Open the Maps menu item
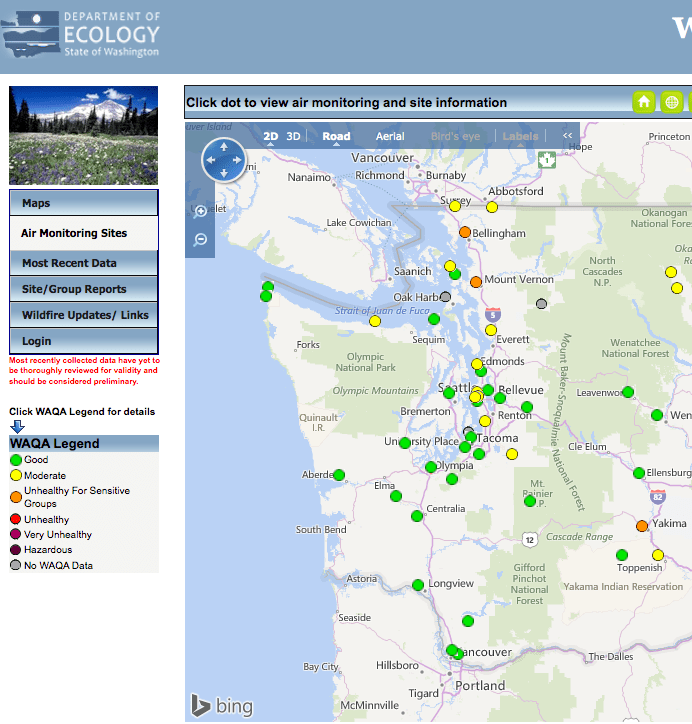Screen dimensions: 692x724 coord(83,203)
